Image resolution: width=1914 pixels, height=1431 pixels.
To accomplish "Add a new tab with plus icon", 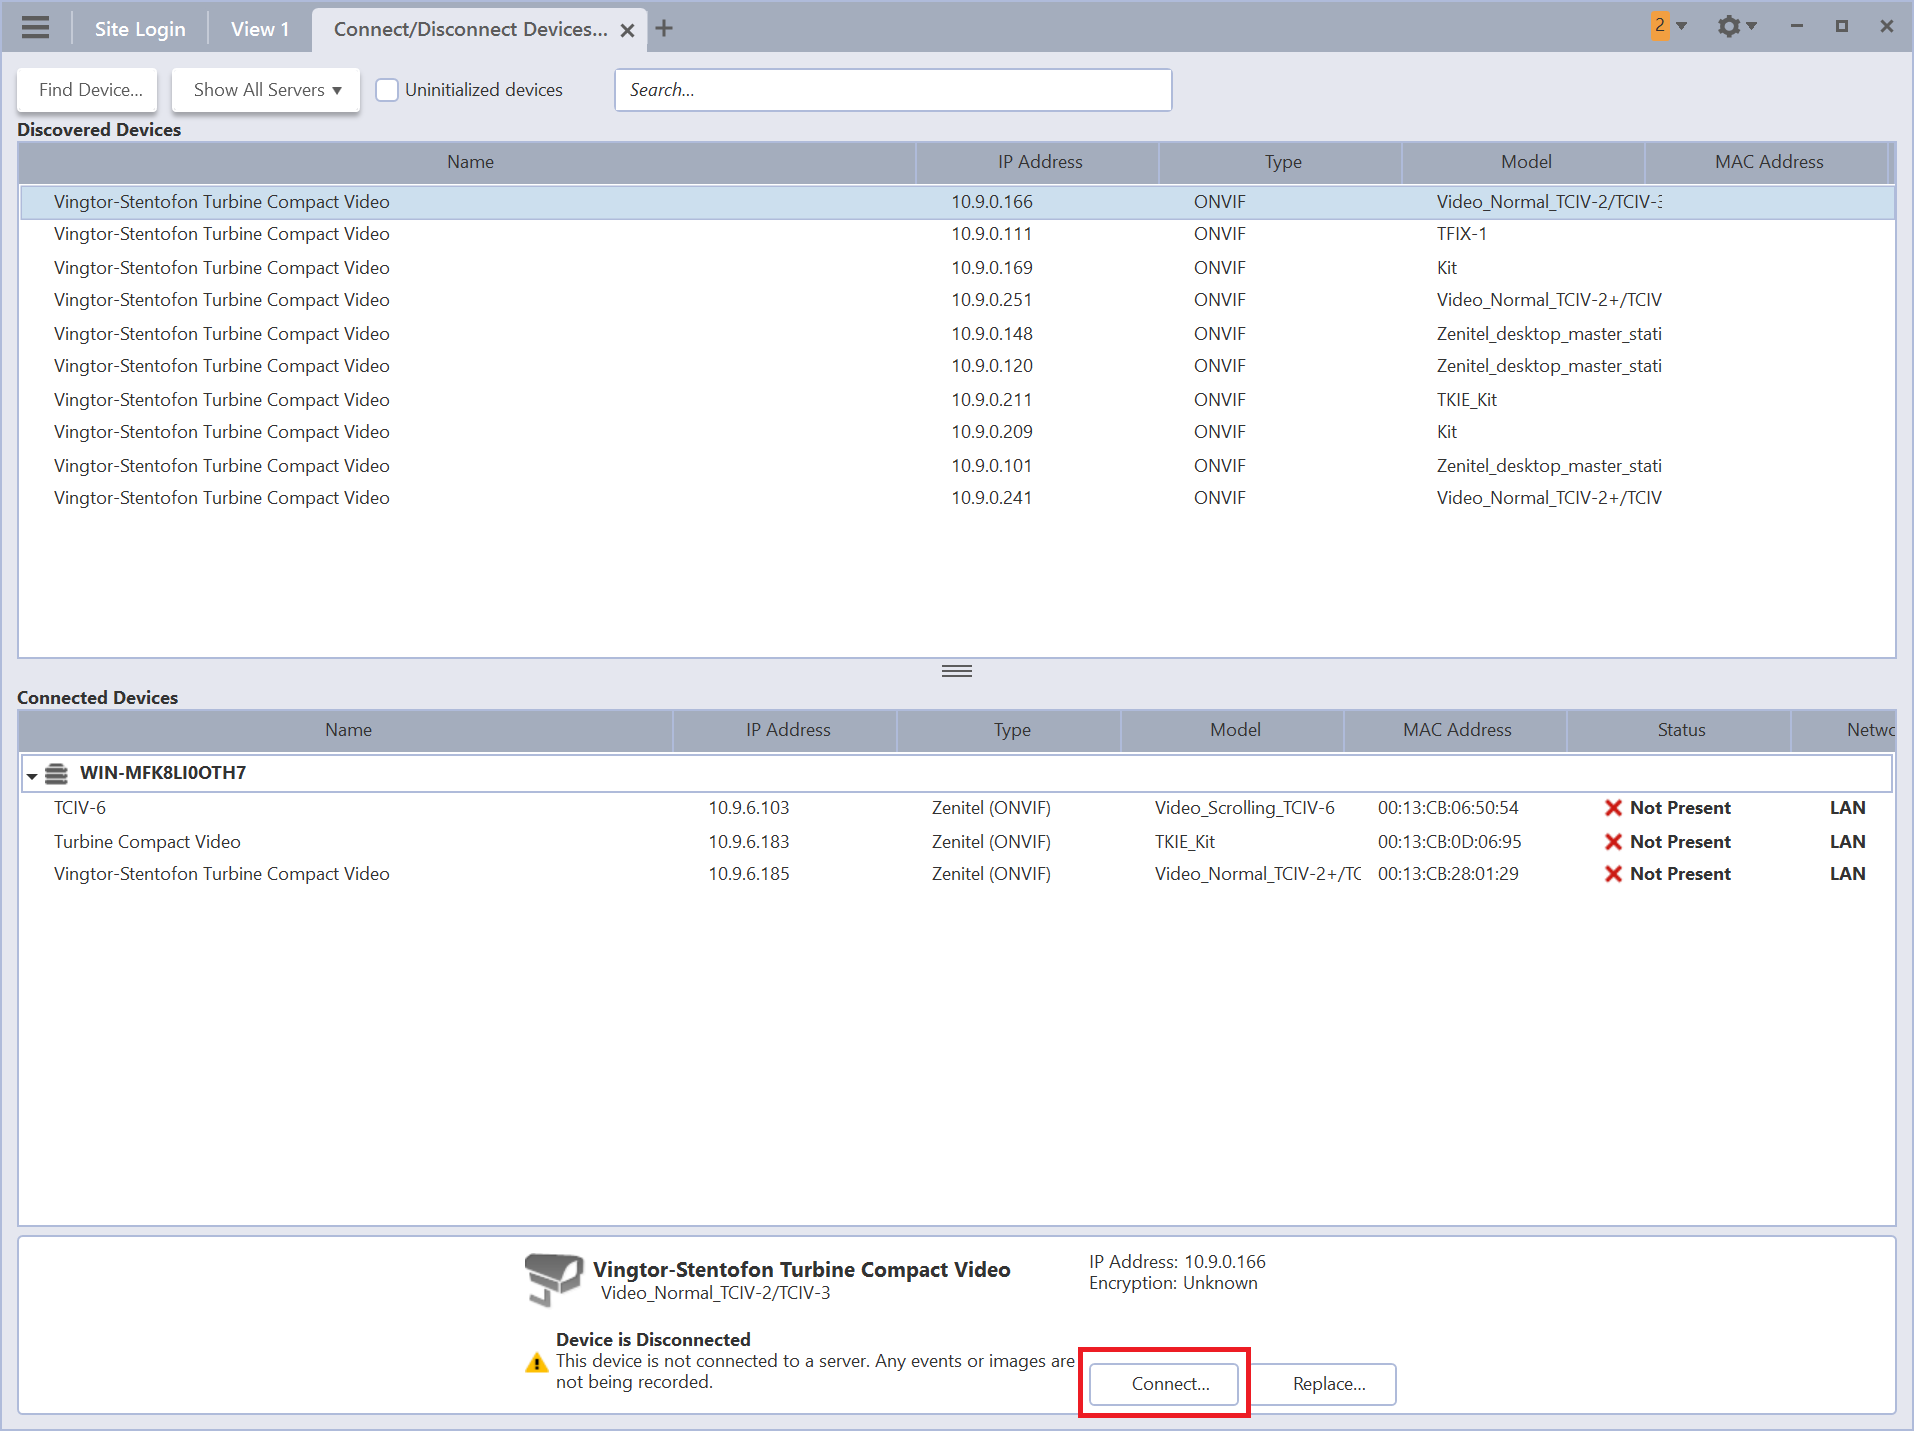I will [x=664, y=29].
